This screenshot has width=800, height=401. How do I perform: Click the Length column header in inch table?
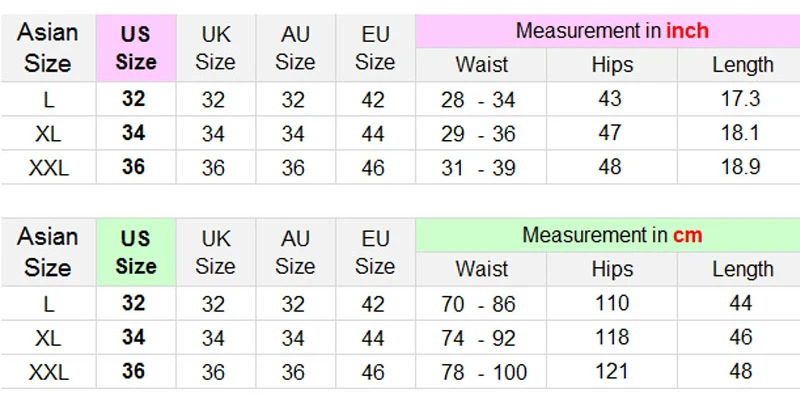(742, 65)
